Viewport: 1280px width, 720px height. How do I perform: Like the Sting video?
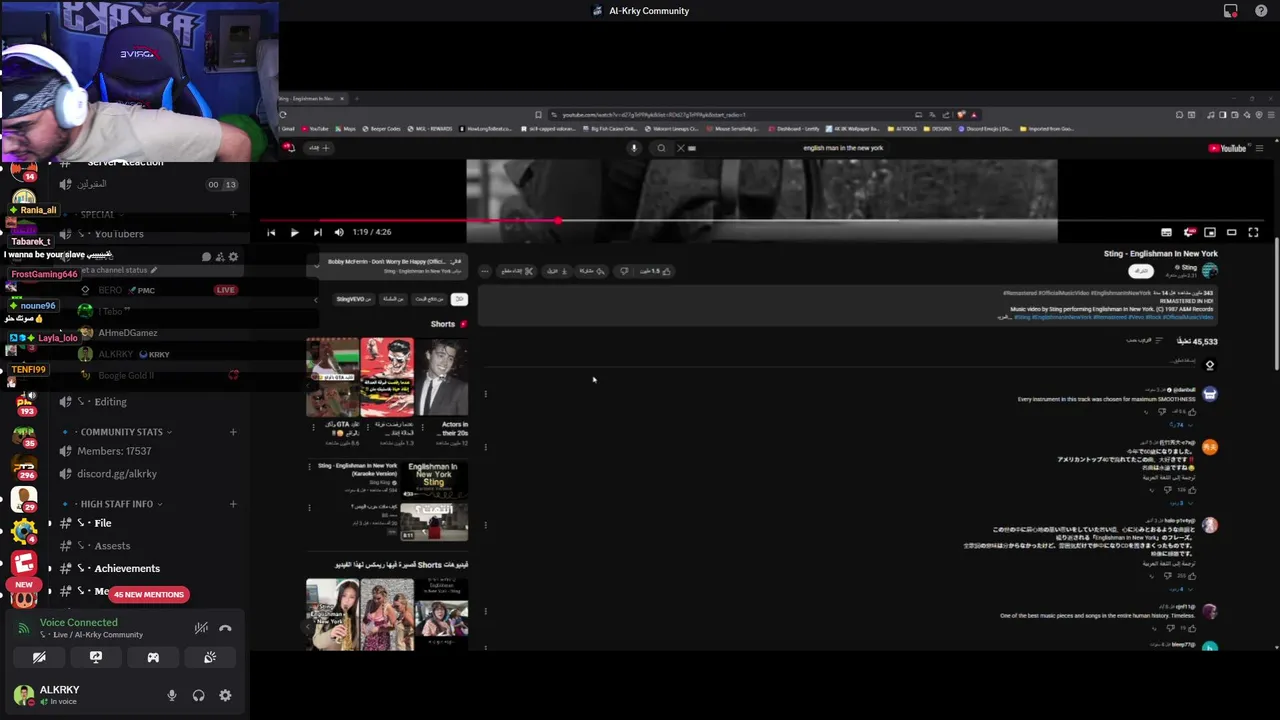tap(656, 271)
